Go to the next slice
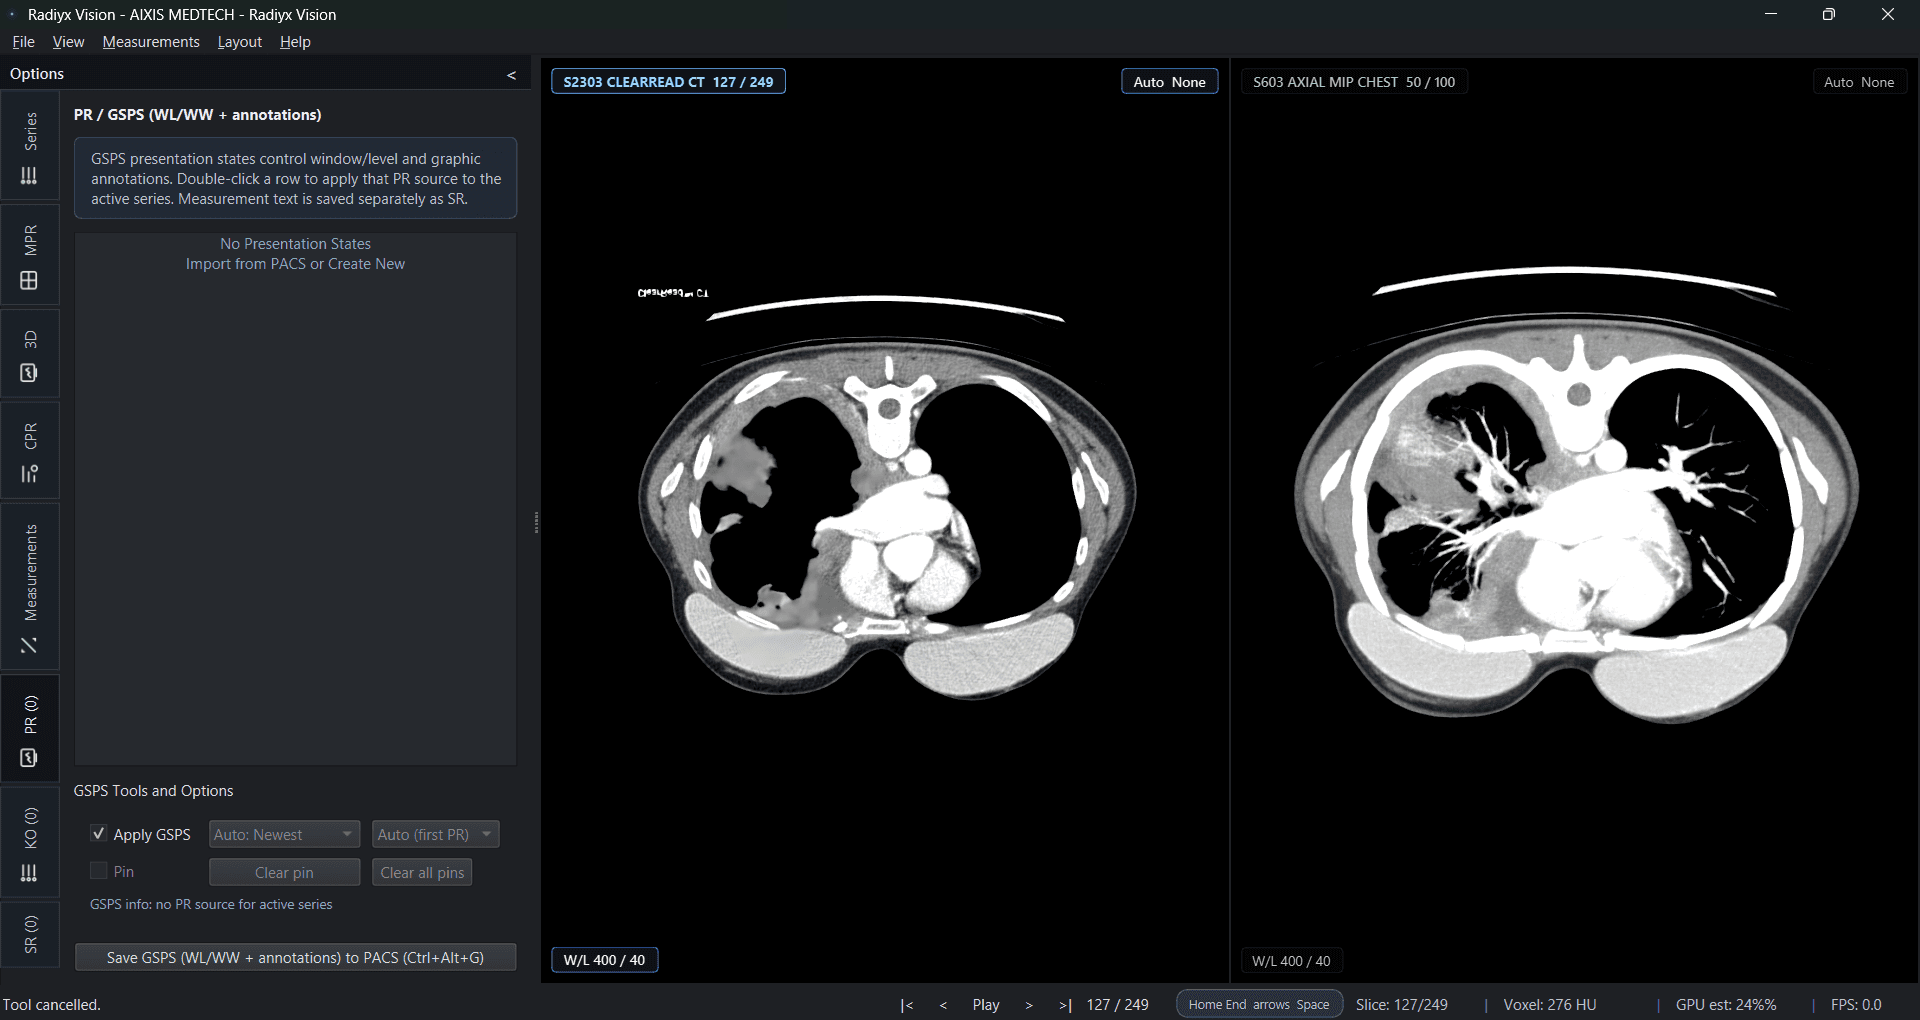The width and height of the screenshot is (1920, 1020). click(1029, 1005)
